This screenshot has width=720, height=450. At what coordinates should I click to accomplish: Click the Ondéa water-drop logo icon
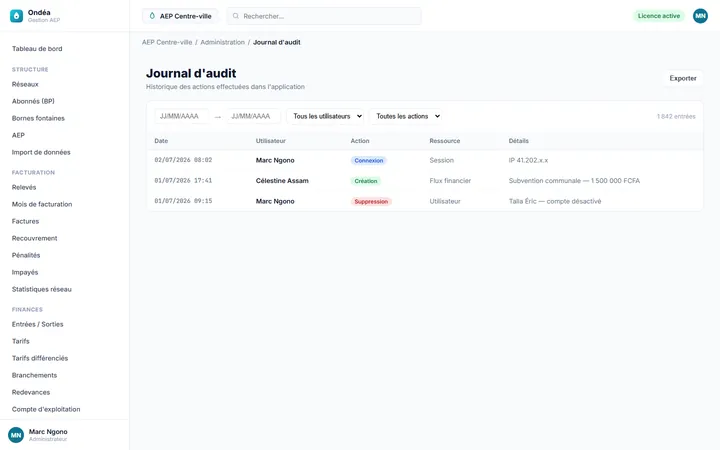pyautogui.click(x=17, y=16)
